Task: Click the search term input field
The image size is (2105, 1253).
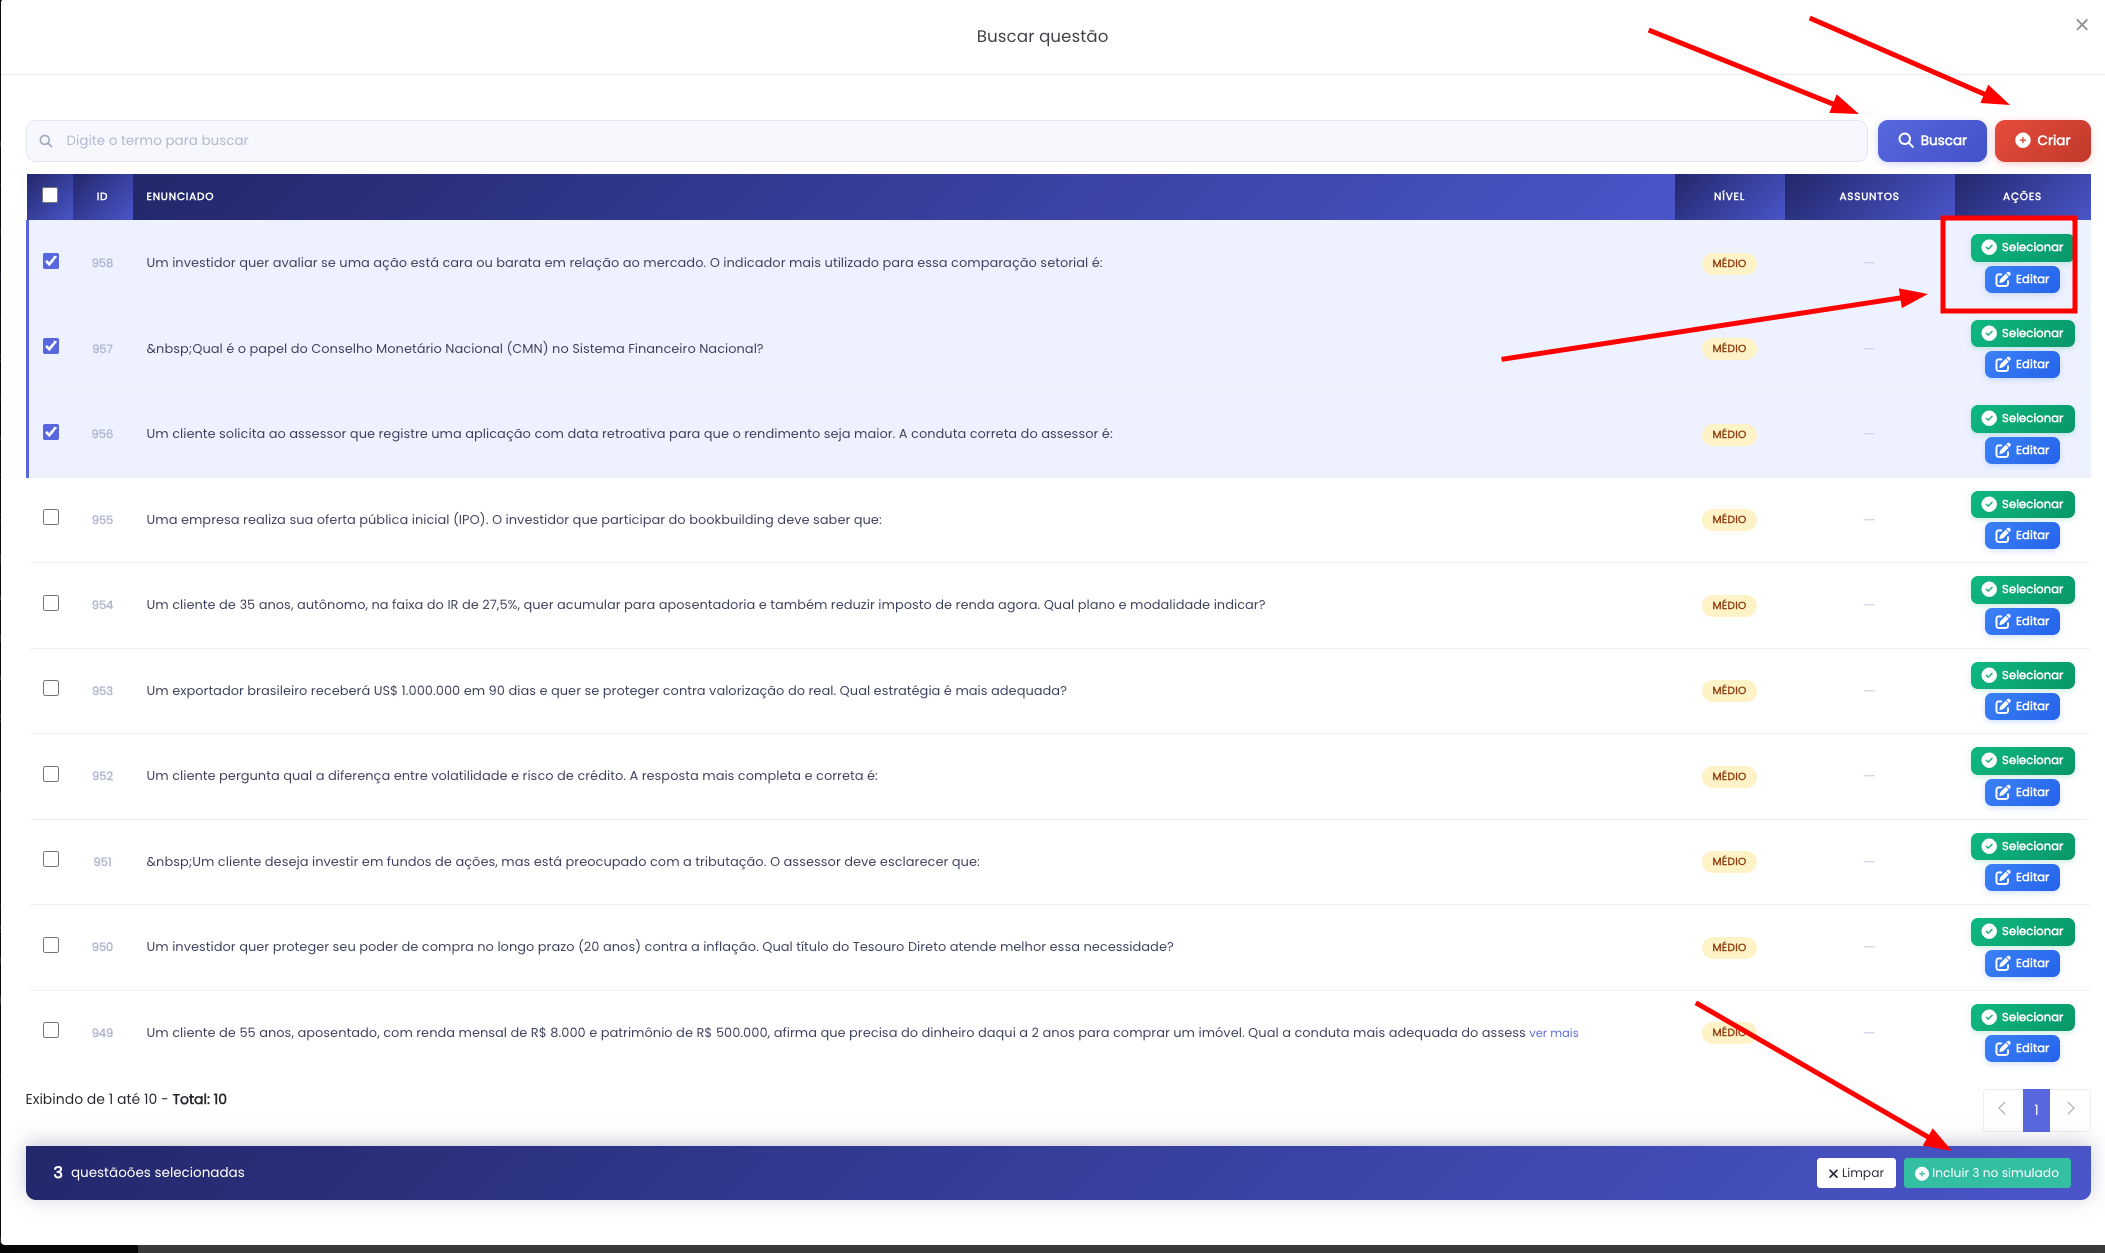Action: pyautogui.click(x=946, y=141)
